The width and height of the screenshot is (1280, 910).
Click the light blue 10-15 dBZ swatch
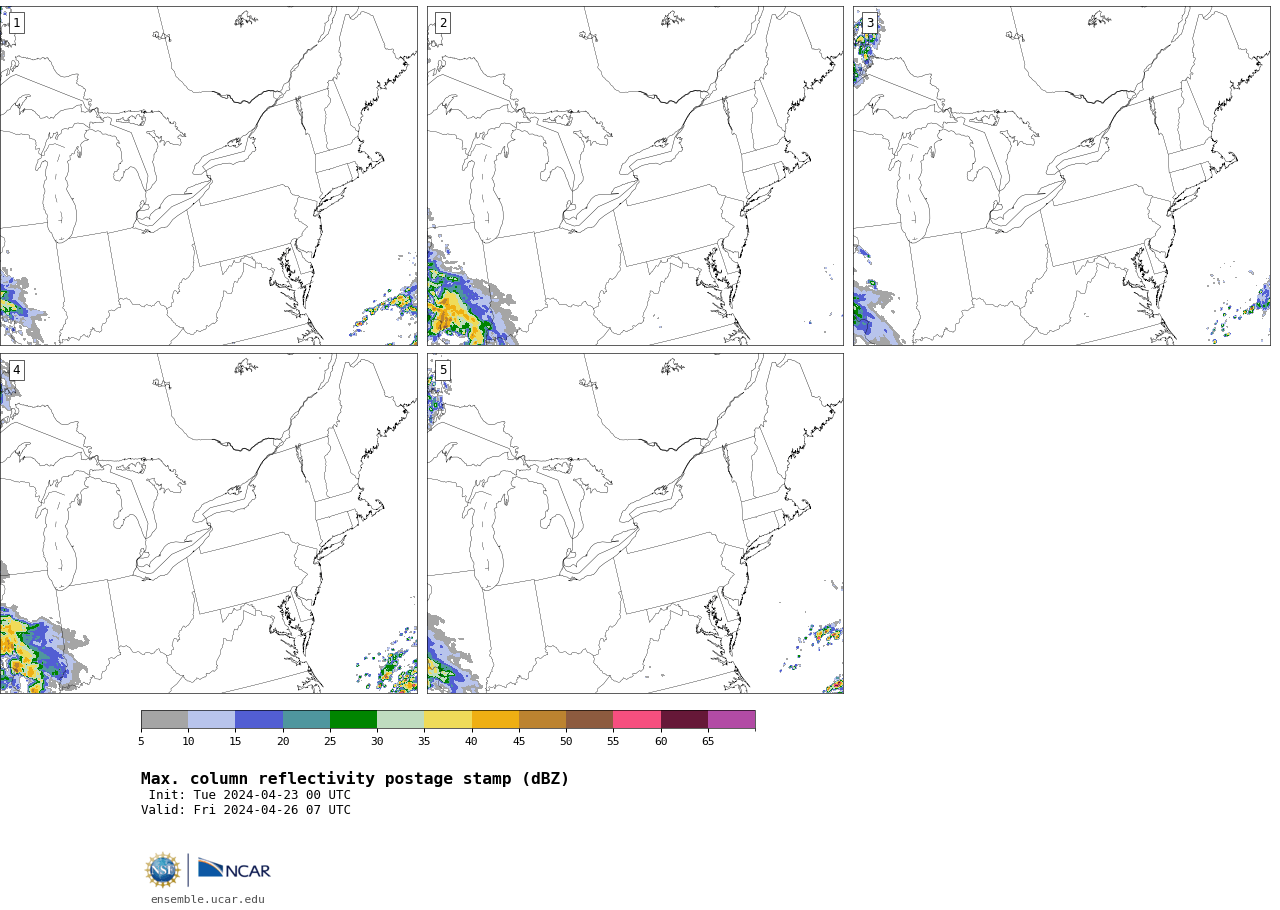(x=211, y=720)
